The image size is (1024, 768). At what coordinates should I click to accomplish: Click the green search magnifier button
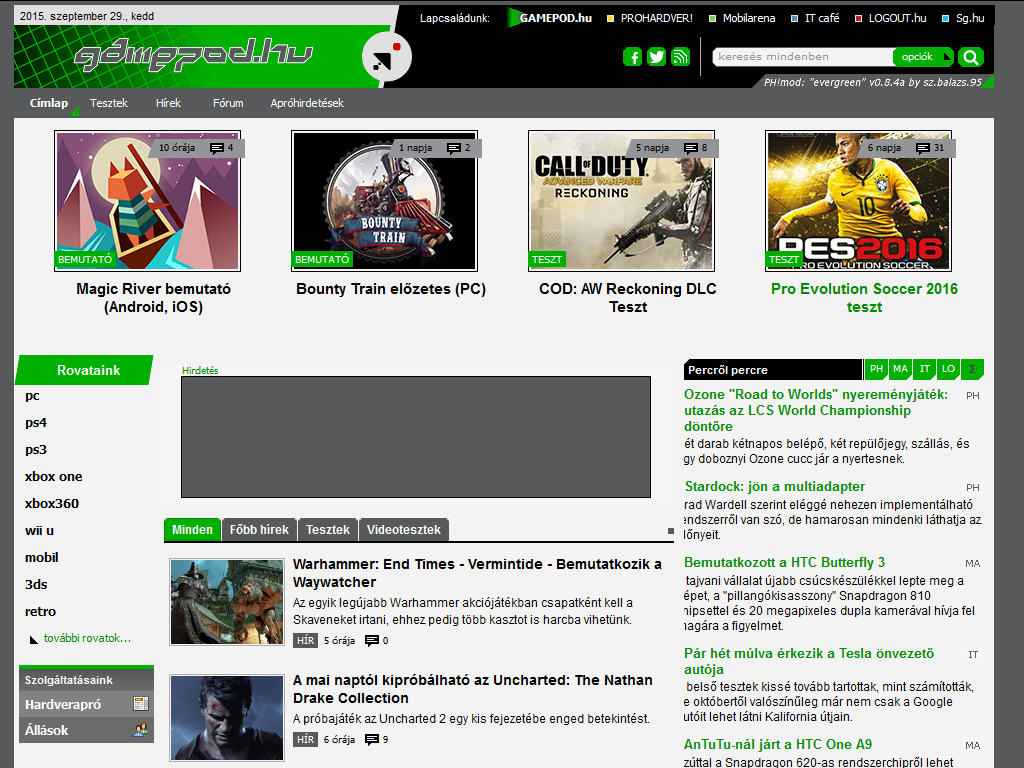point(970,57)
